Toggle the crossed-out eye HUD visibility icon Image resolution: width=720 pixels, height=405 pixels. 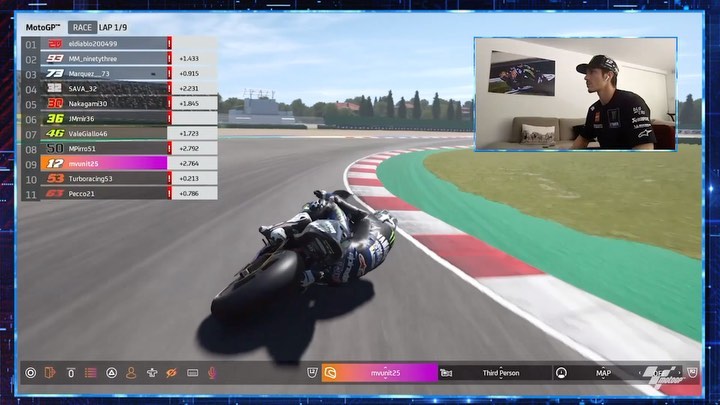click(171, 373)
